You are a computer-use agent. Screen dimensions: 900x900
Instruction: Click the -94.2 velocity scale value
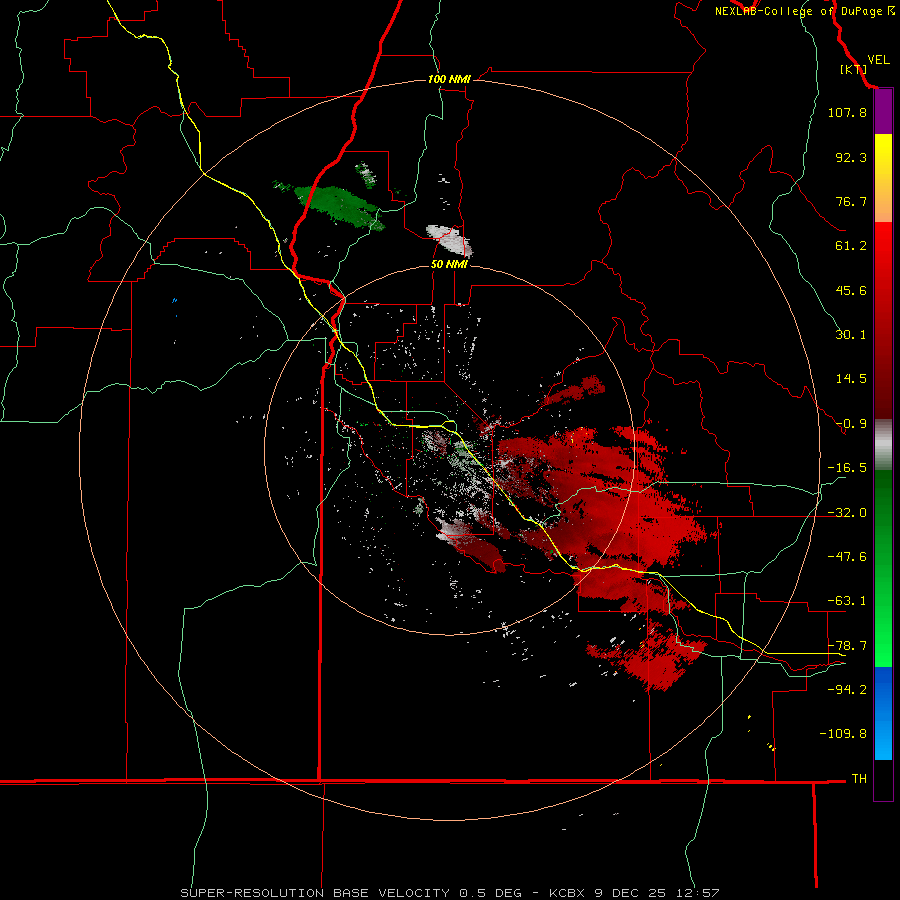click(847, 690)
